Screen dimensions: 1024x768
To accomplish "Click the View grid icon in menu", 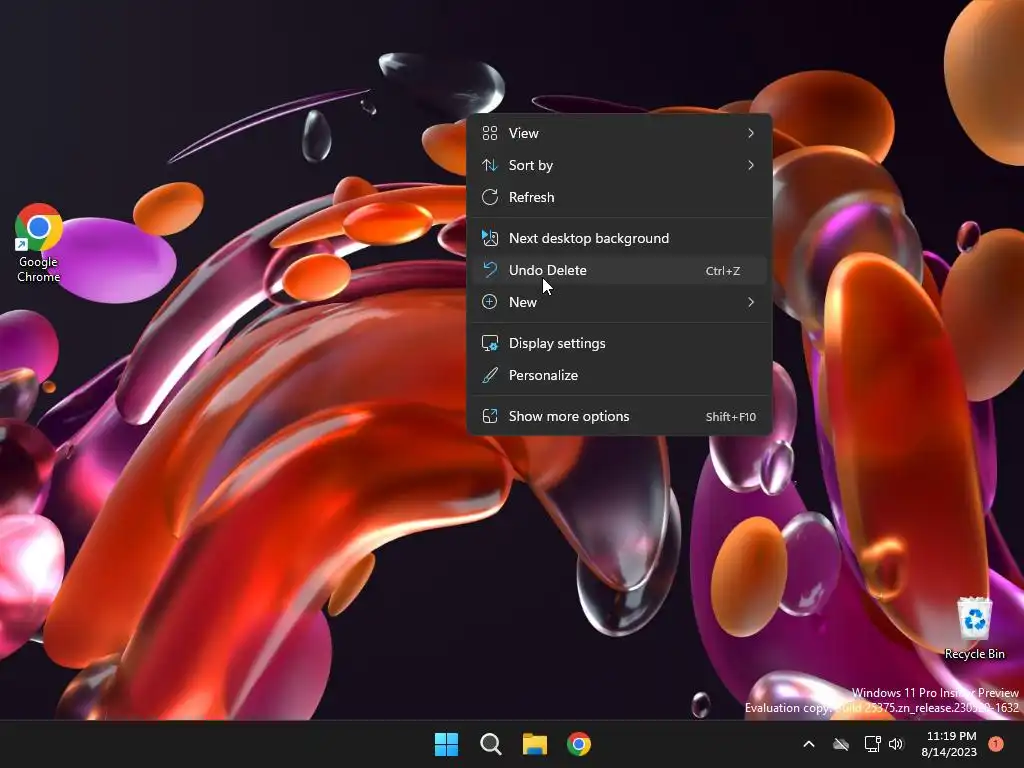I will [x=490, y=133].
